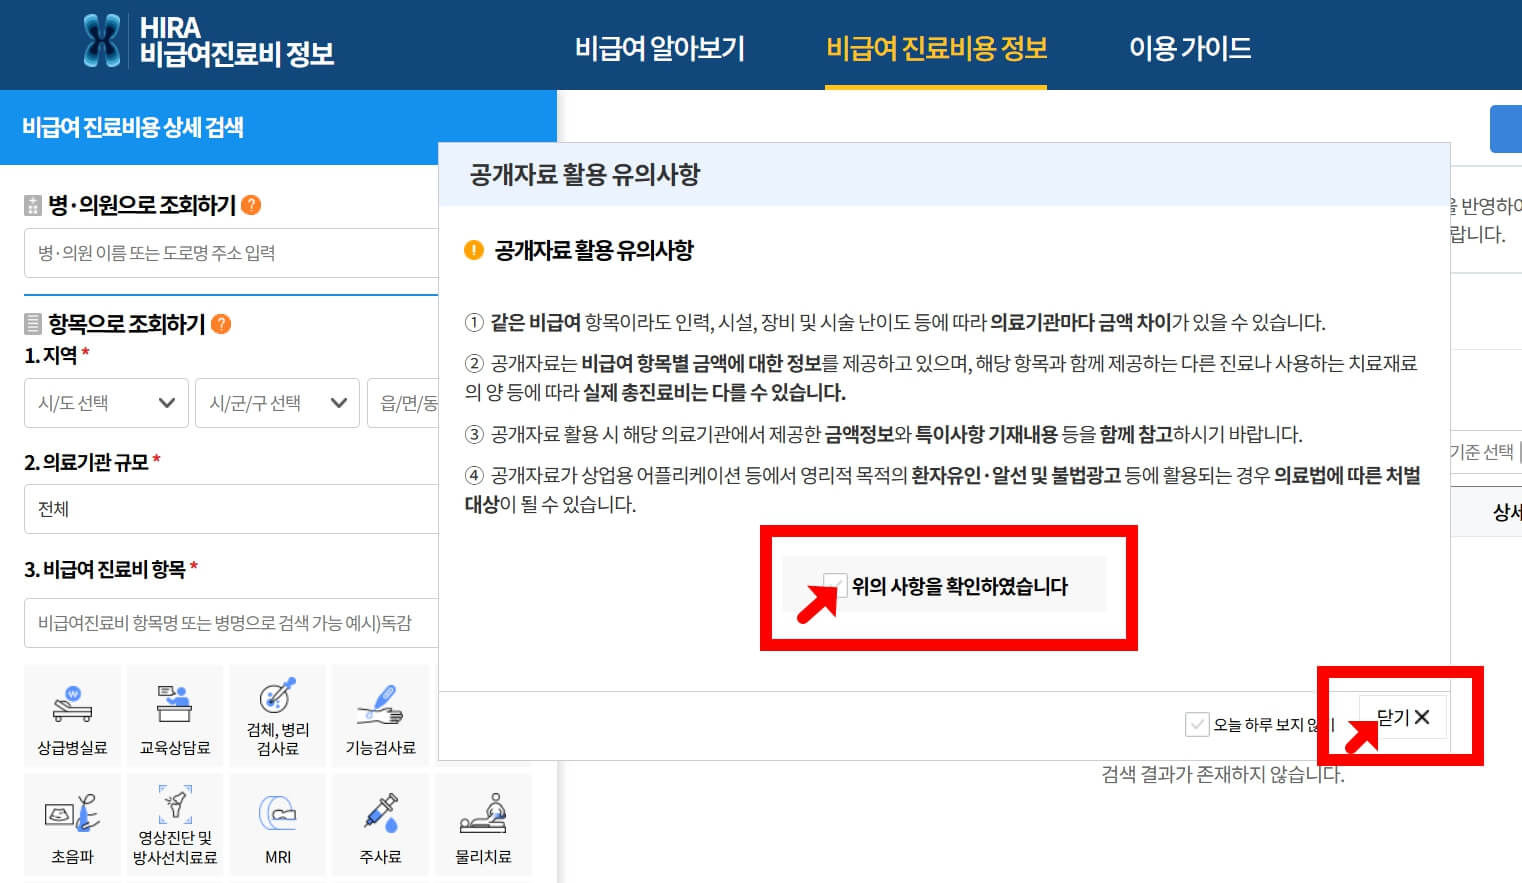1522x883 pixels.
Task: Choose the 영상진단 및 방사선치료료 icon
Action: 174,825
